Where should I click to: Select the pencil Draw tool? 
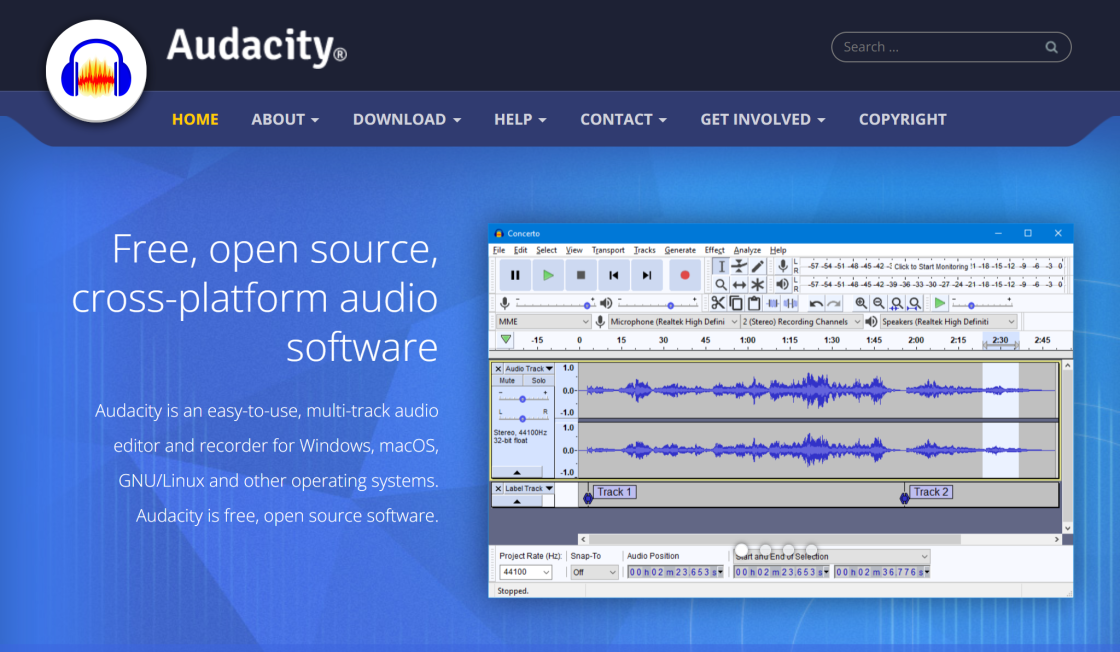(x=757, y=266)
